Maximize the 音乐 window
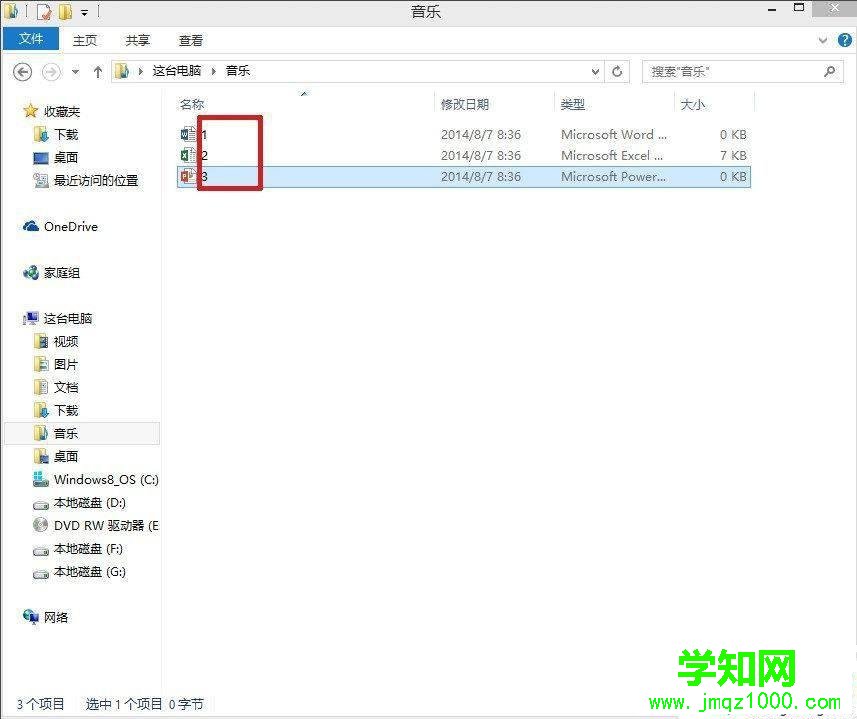Image resolution: width=857 pixels, height=719 pixels. (799, 8)
